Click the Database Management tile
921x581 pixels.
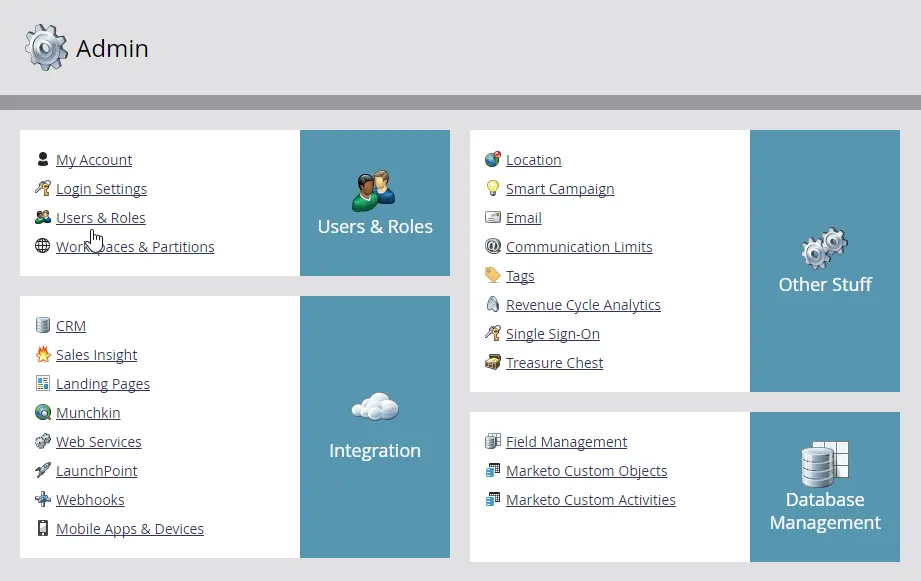point(825,487)
